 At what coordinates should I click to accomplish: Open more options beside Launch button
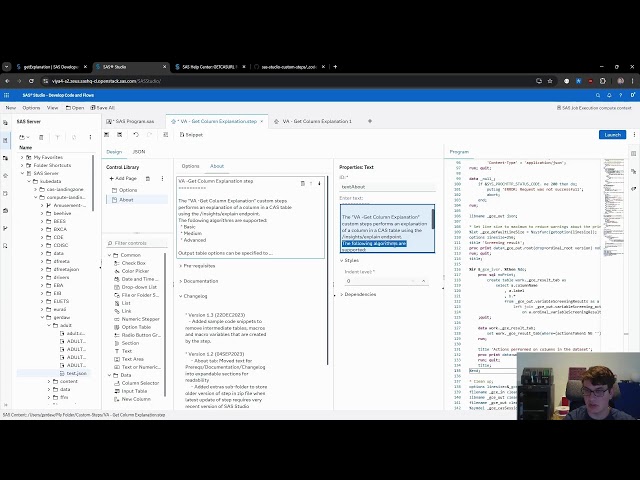click(634, 135)
